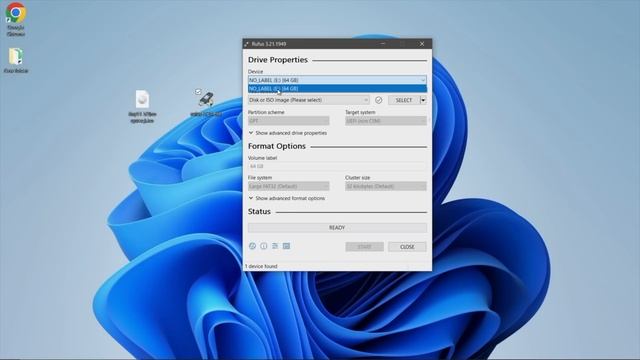The width and height of the screenshot is (640, 360).
Task: Click the Volume label input field
Action: point(337,166)
